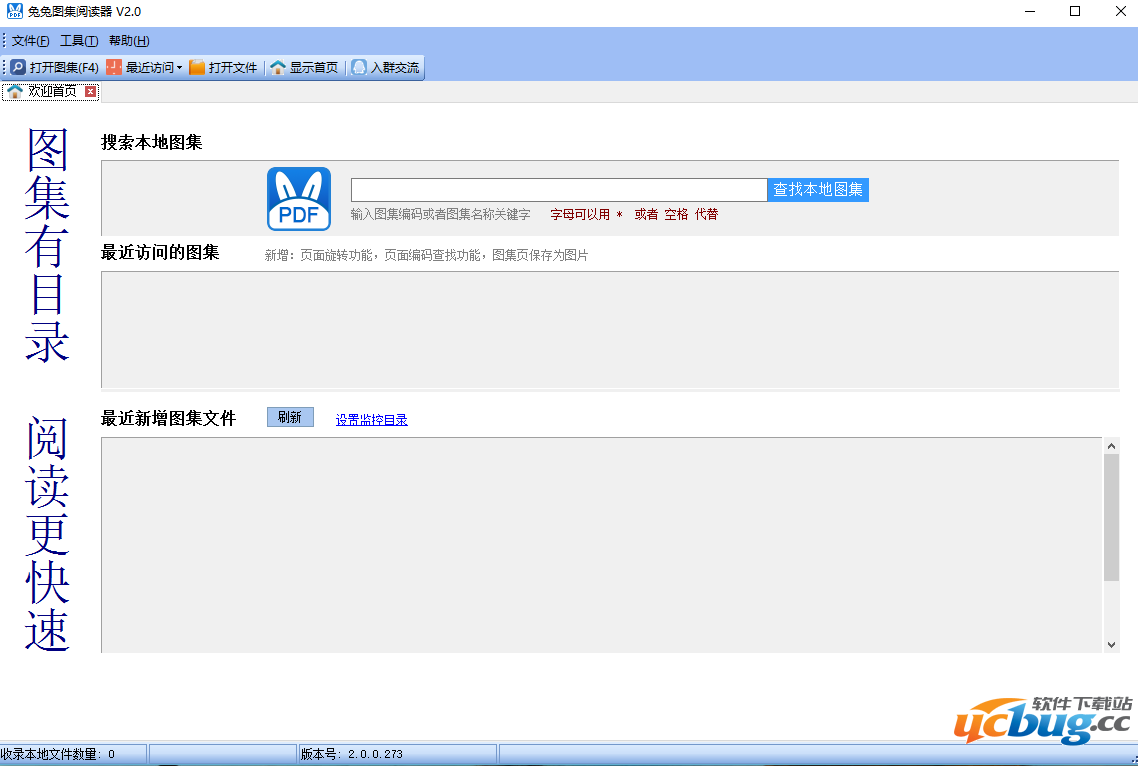Click the 入群交流 QQ penguin icon

click(x=359, y=68)
